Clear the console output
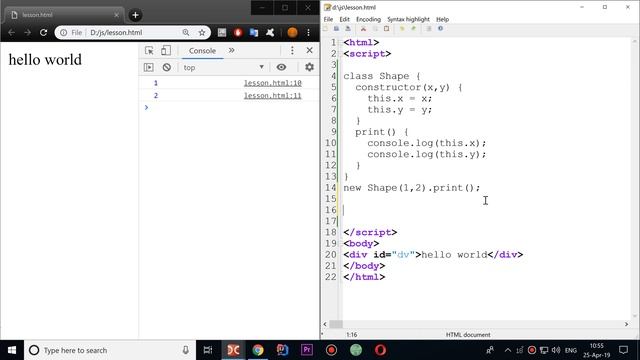Screen dimensions: 640x360 click(x=167, y=67)
